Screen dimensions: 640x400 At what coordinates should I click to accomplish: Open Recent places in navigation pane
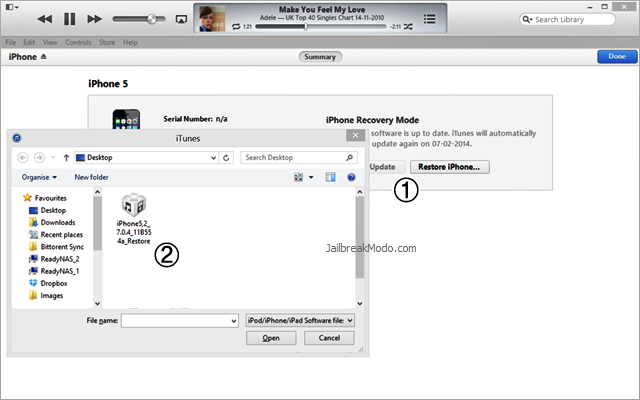click(56, 235)
